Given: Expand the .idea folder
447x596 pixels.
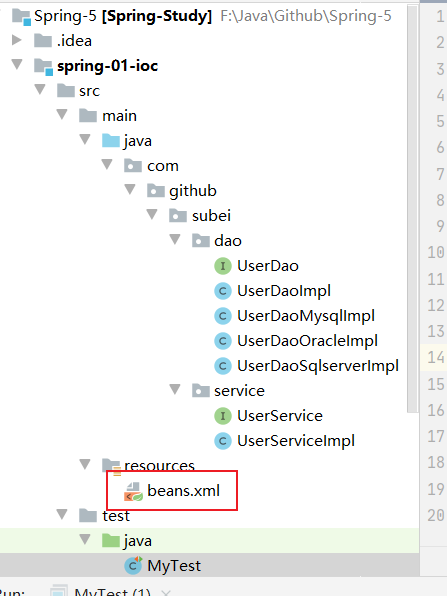Looking at the screenshot, I should pos(16,40).
